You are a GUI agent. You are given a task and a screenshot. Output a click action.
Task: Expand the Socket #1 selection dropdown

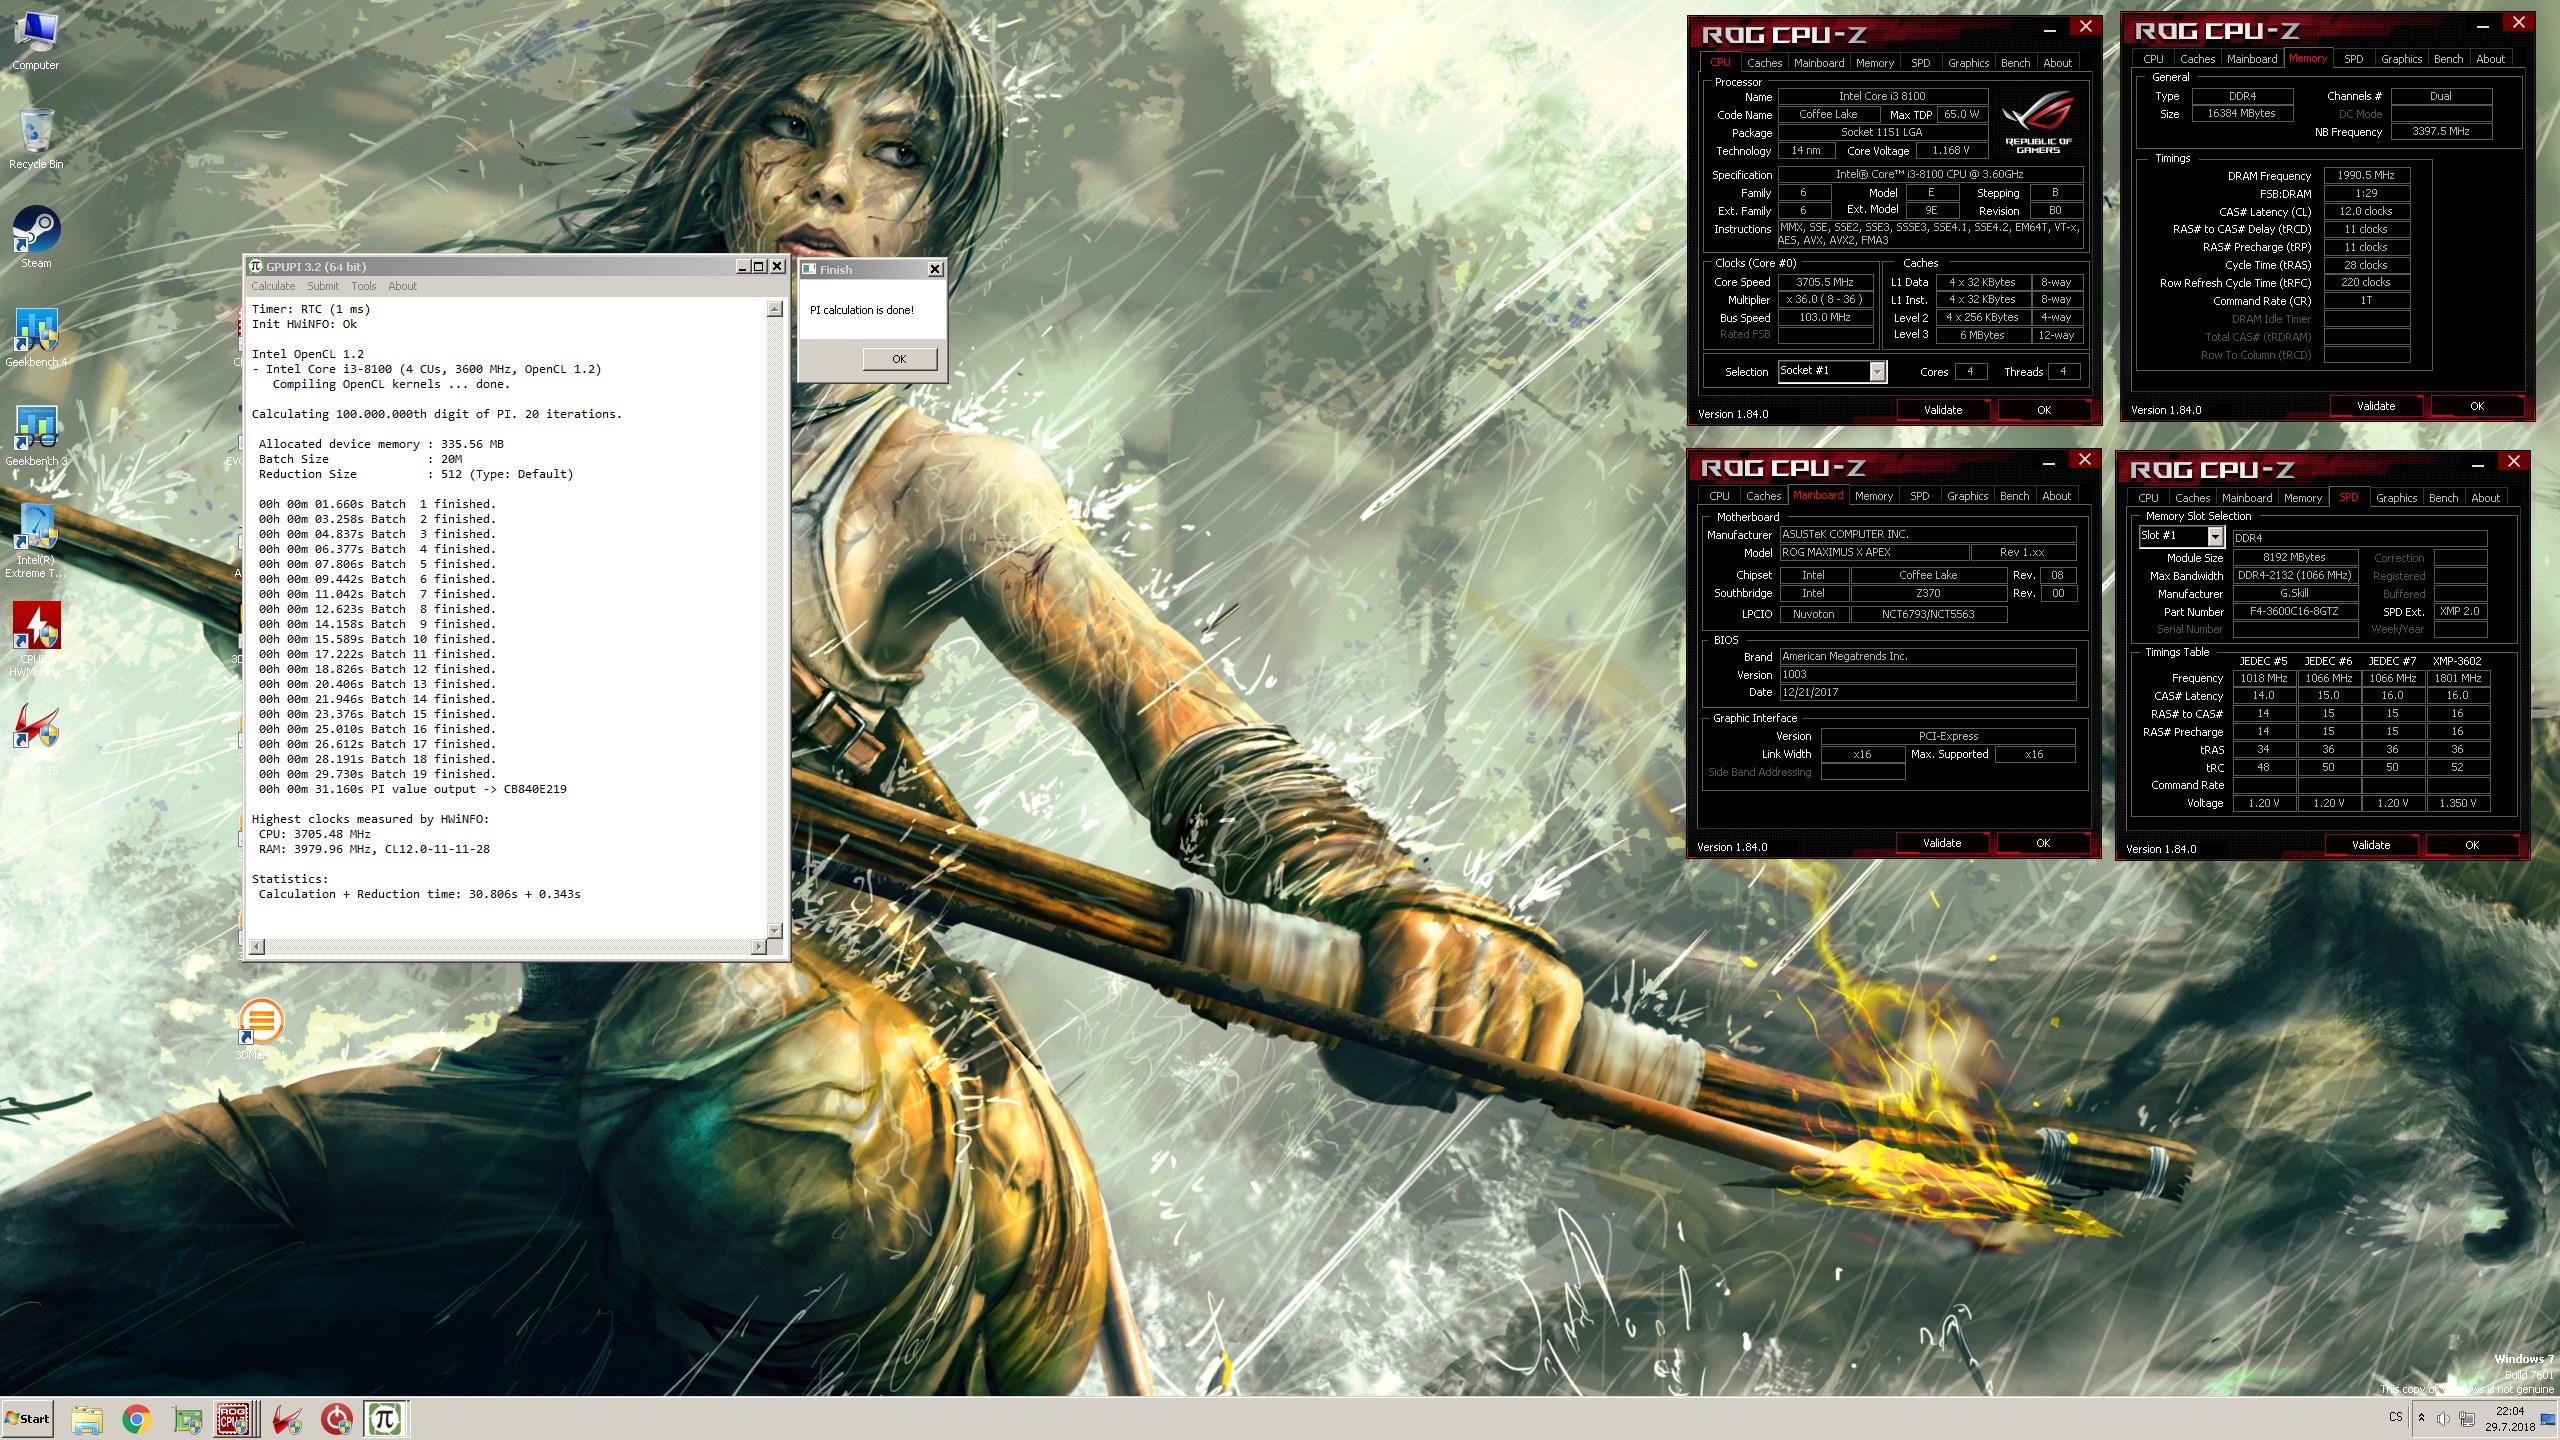(x=1877, y=371)
